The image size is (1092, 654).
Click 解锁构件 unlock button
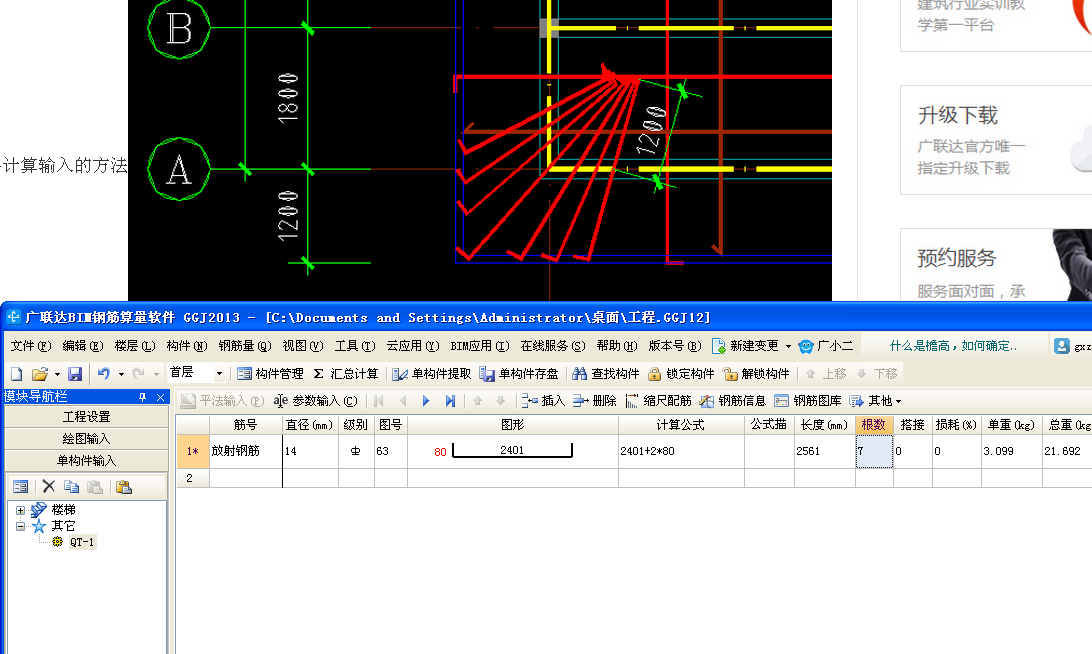click(756, 374)
